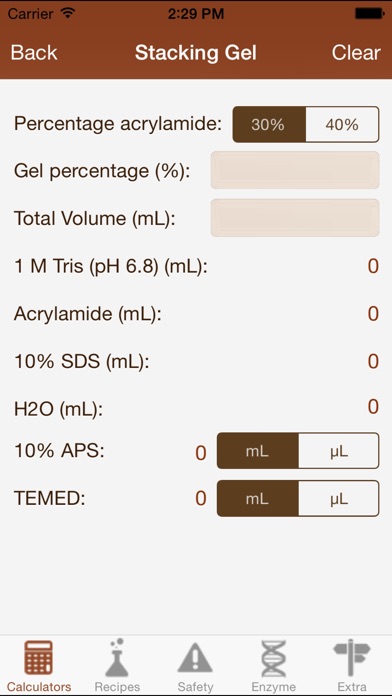Focus the Total Volume input field
The height and width of the screenshot is (696, 392).
(x=295, y=218)
